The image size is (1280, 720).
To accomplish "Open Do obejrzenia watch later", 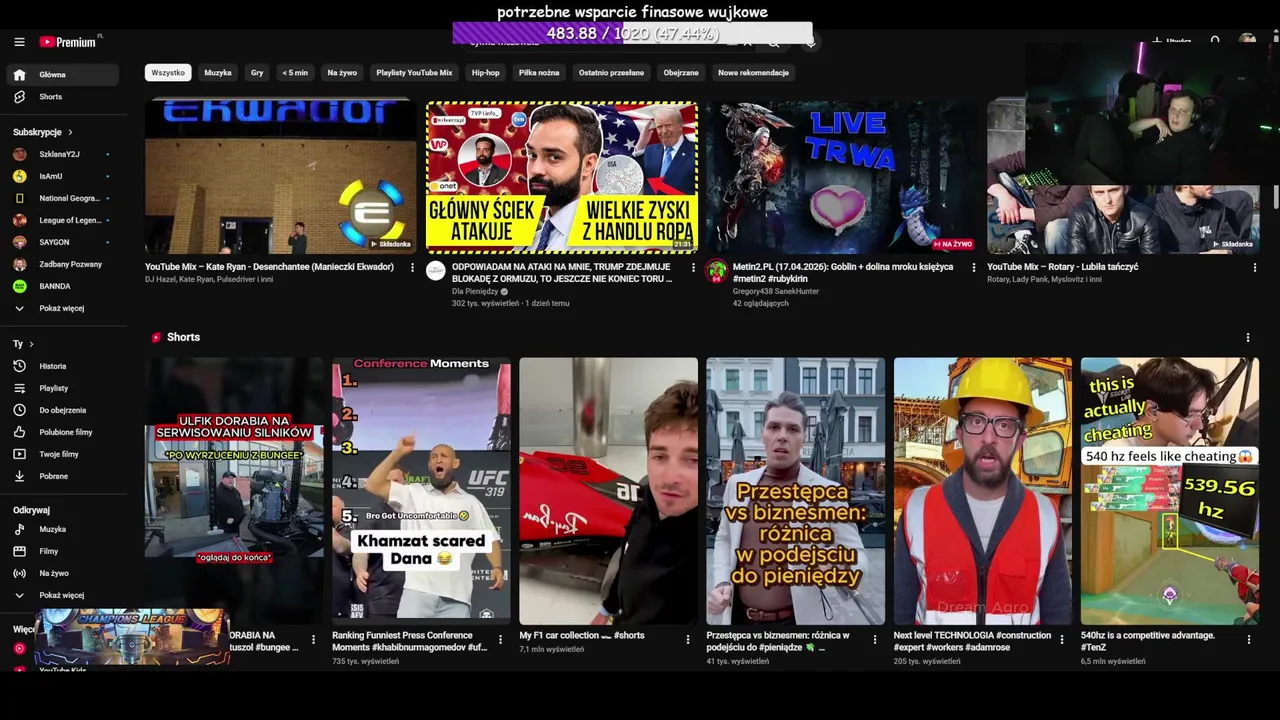I will [x=63, y=410].
